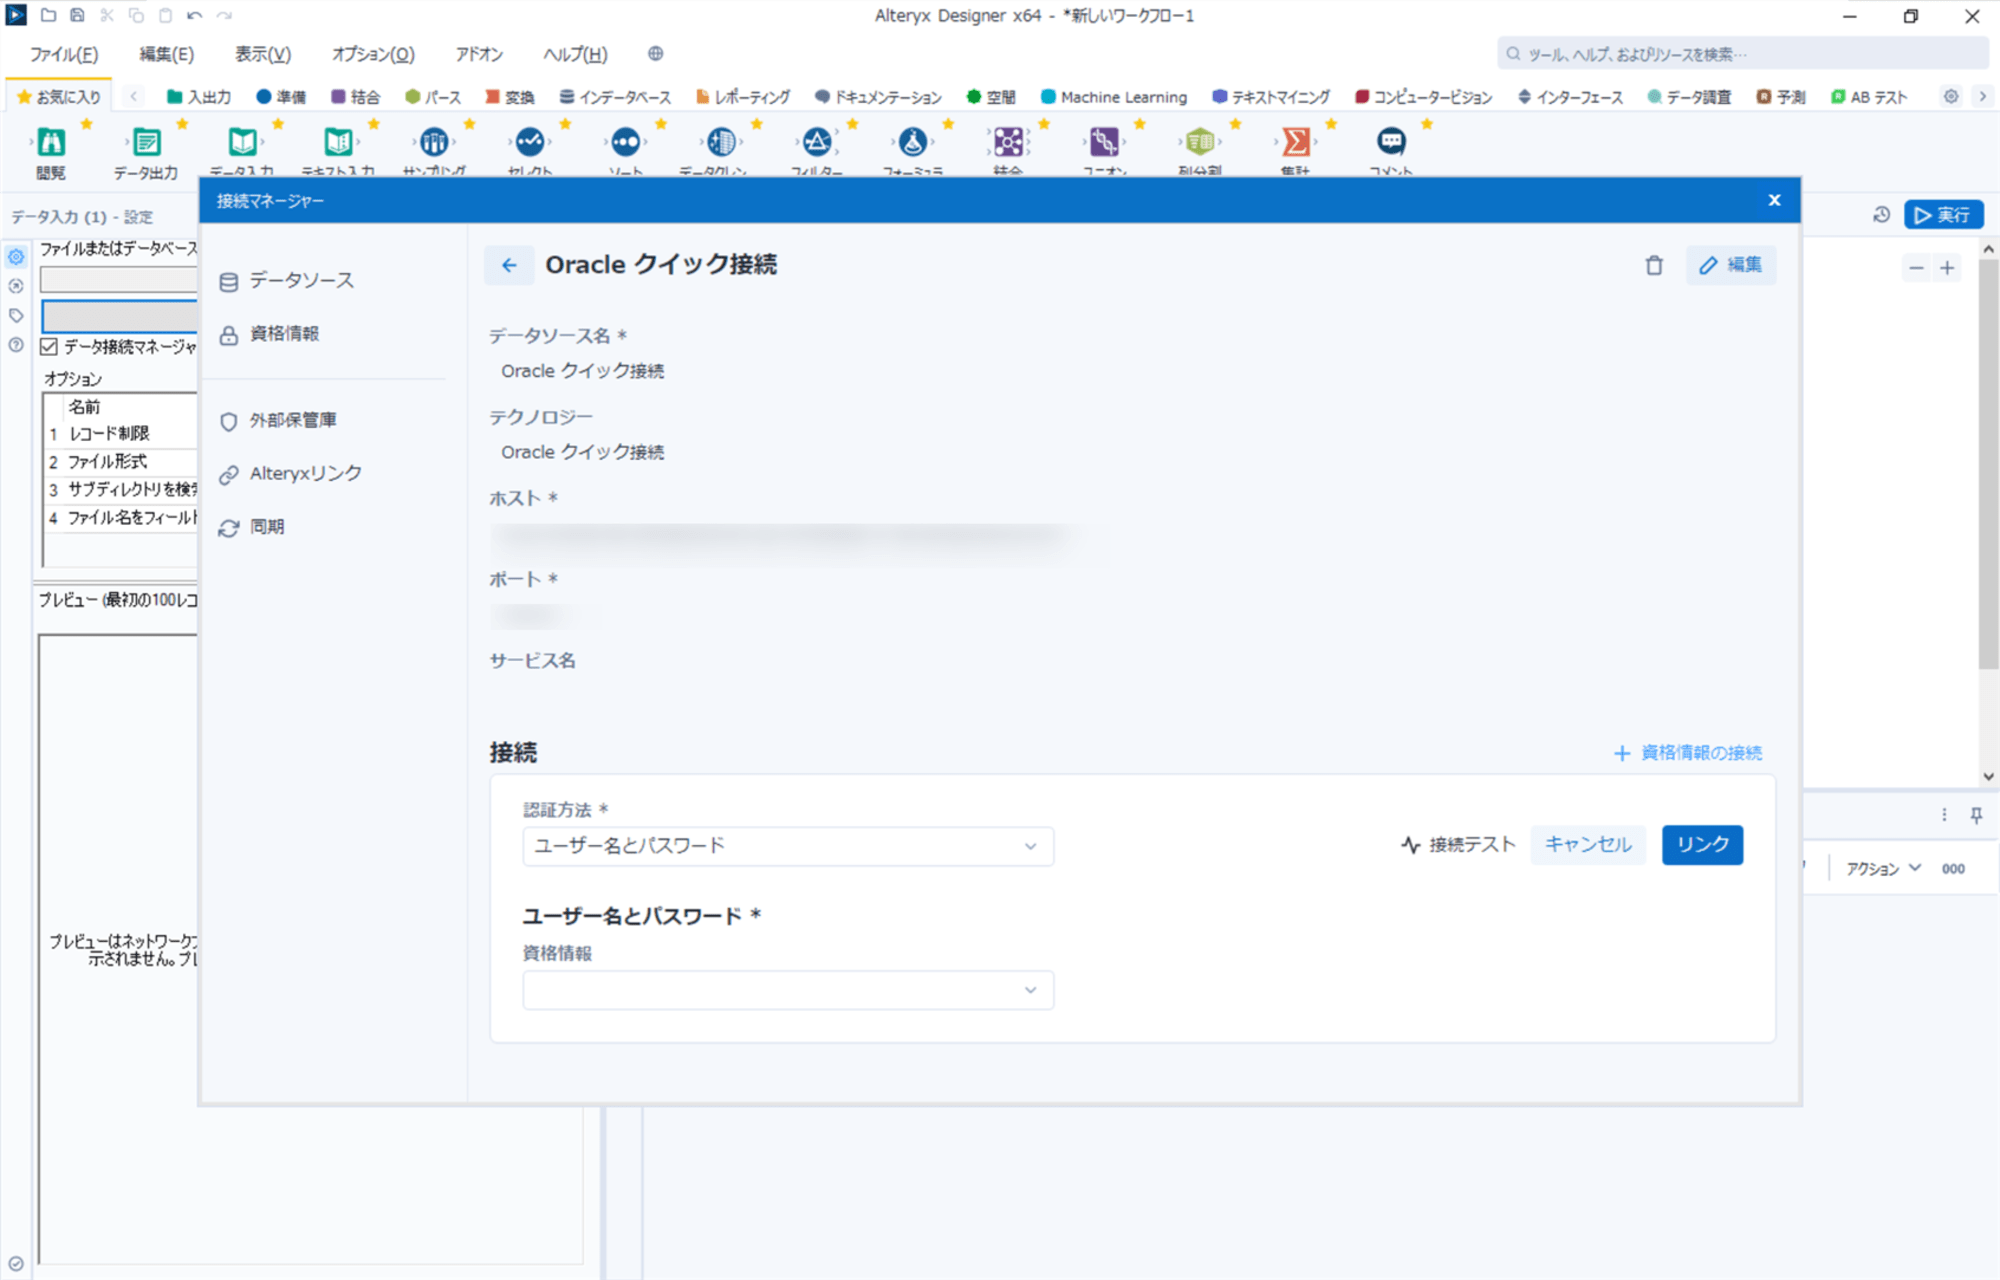The width and height of the screenshot is (2000, 1280).
Task: Click the undo icon in title bar
Action: (194, 15)
